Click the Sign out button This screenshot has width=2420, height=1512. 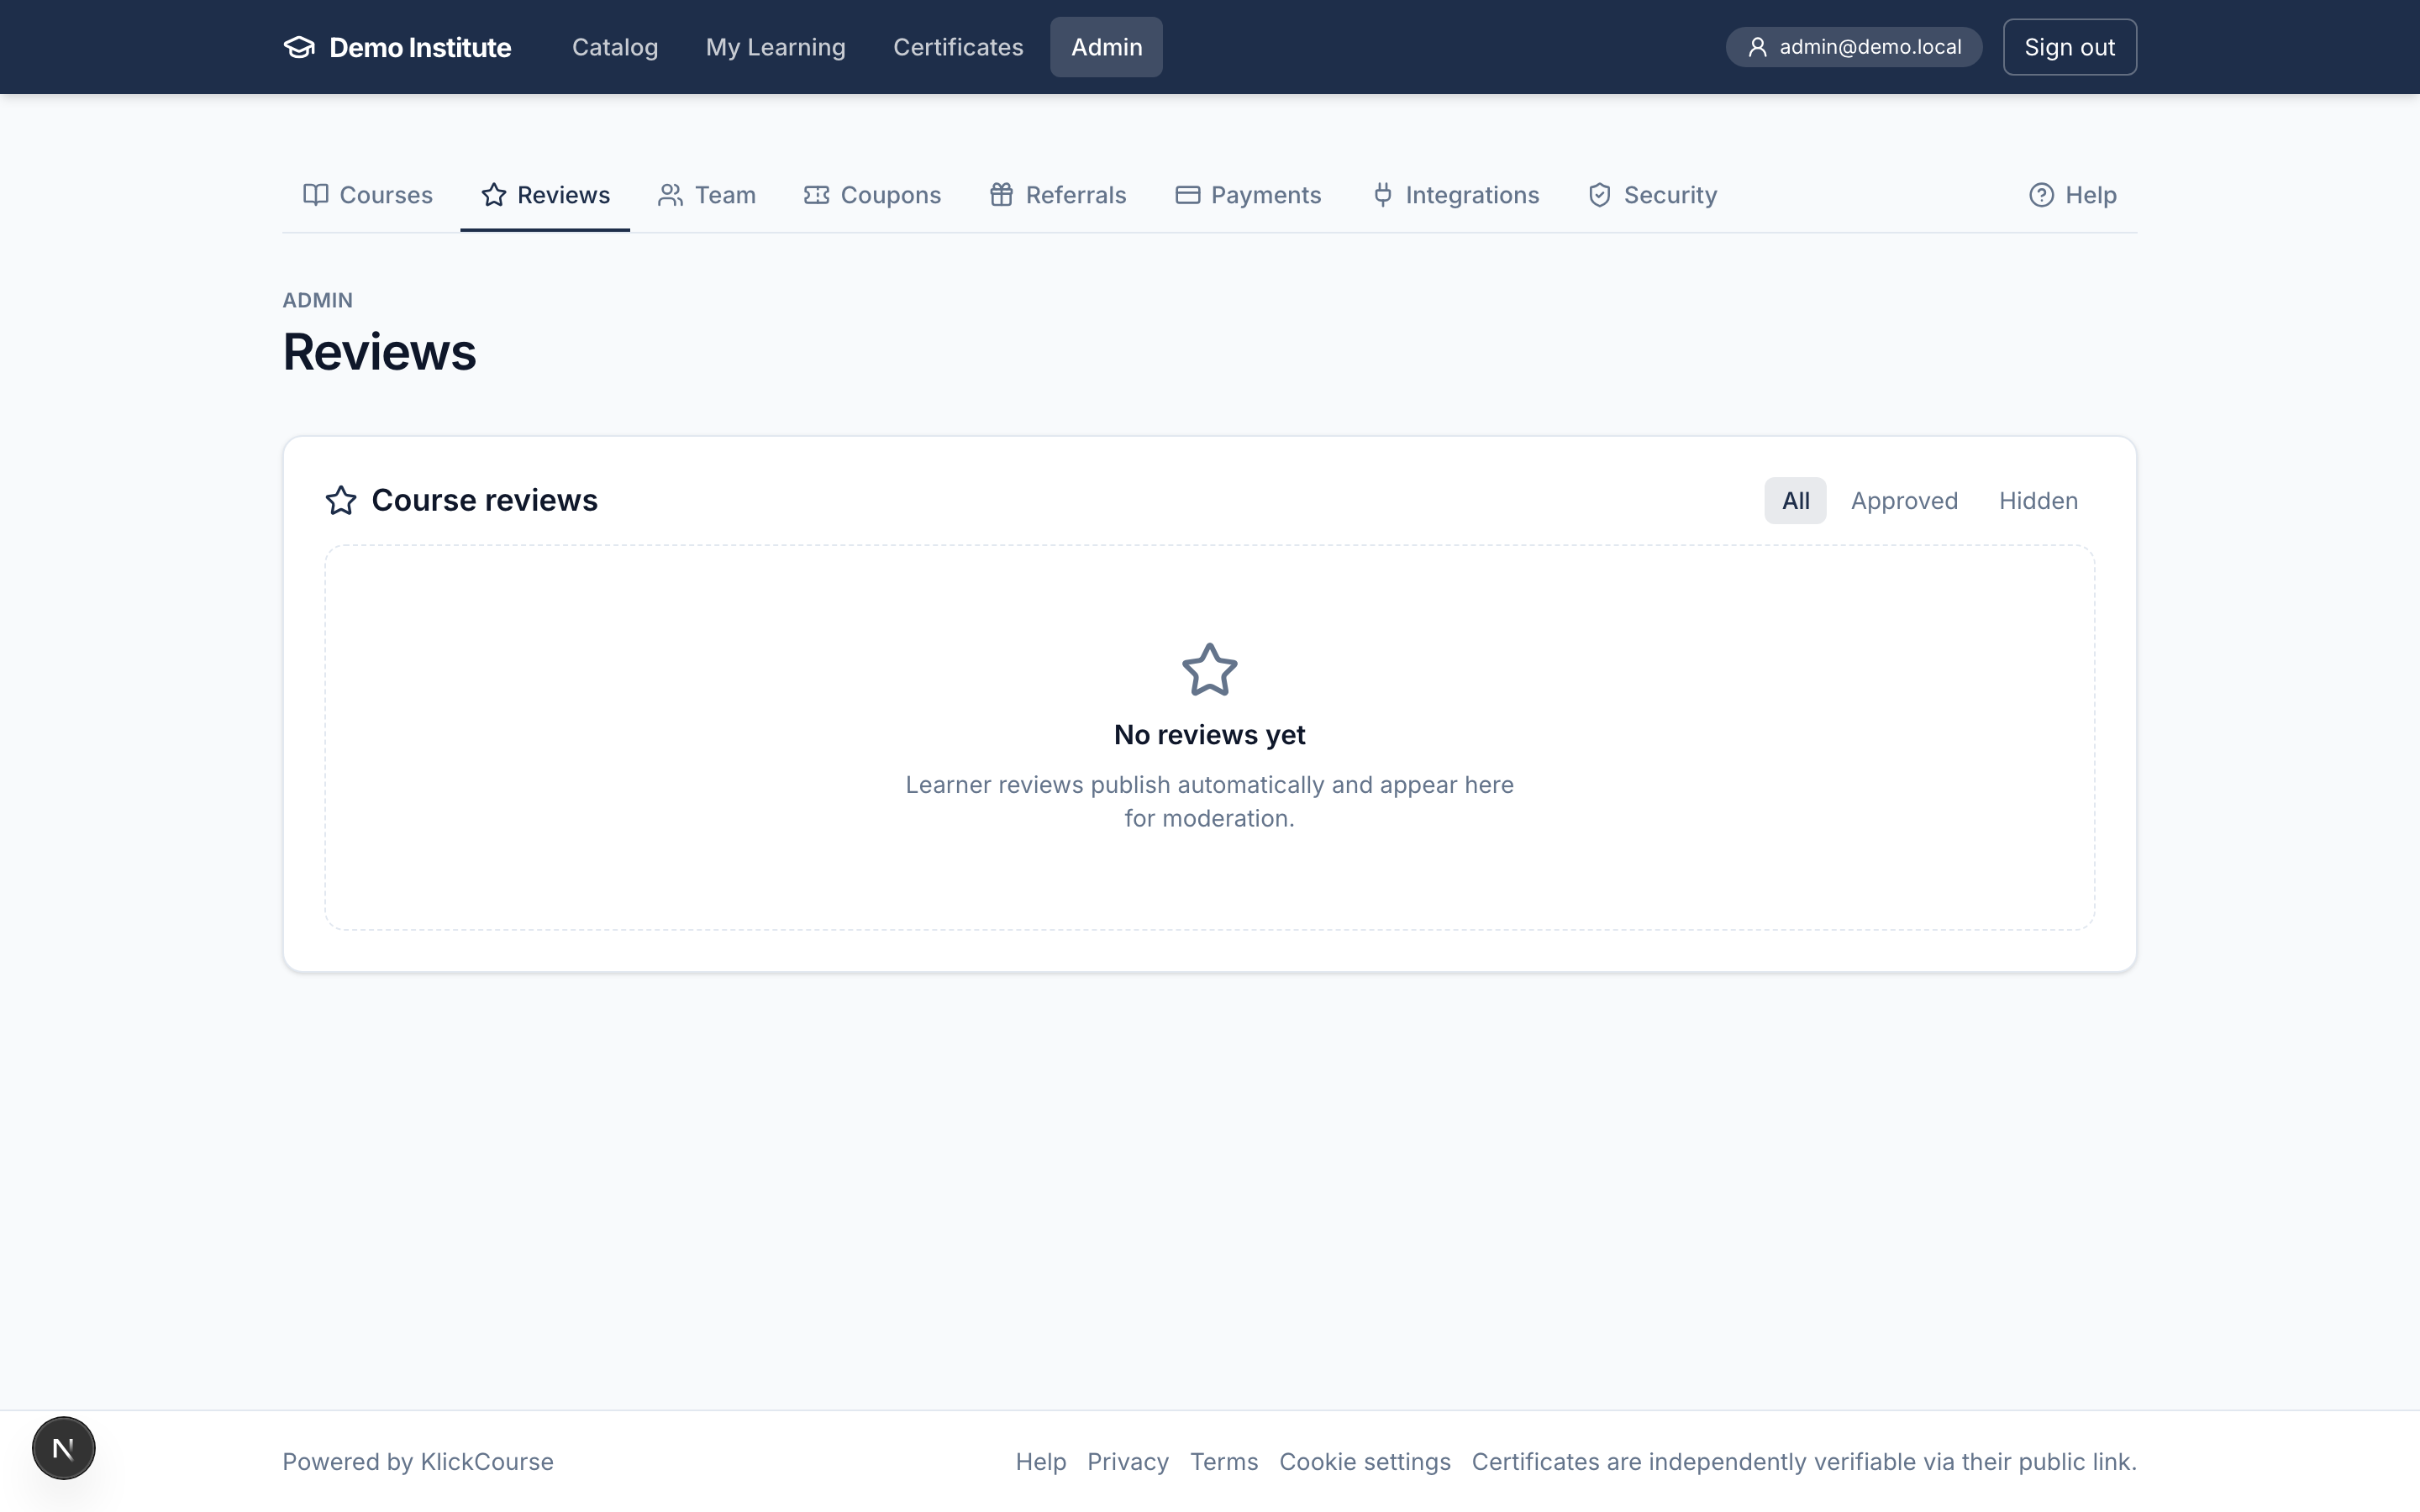click(2069, 47)
